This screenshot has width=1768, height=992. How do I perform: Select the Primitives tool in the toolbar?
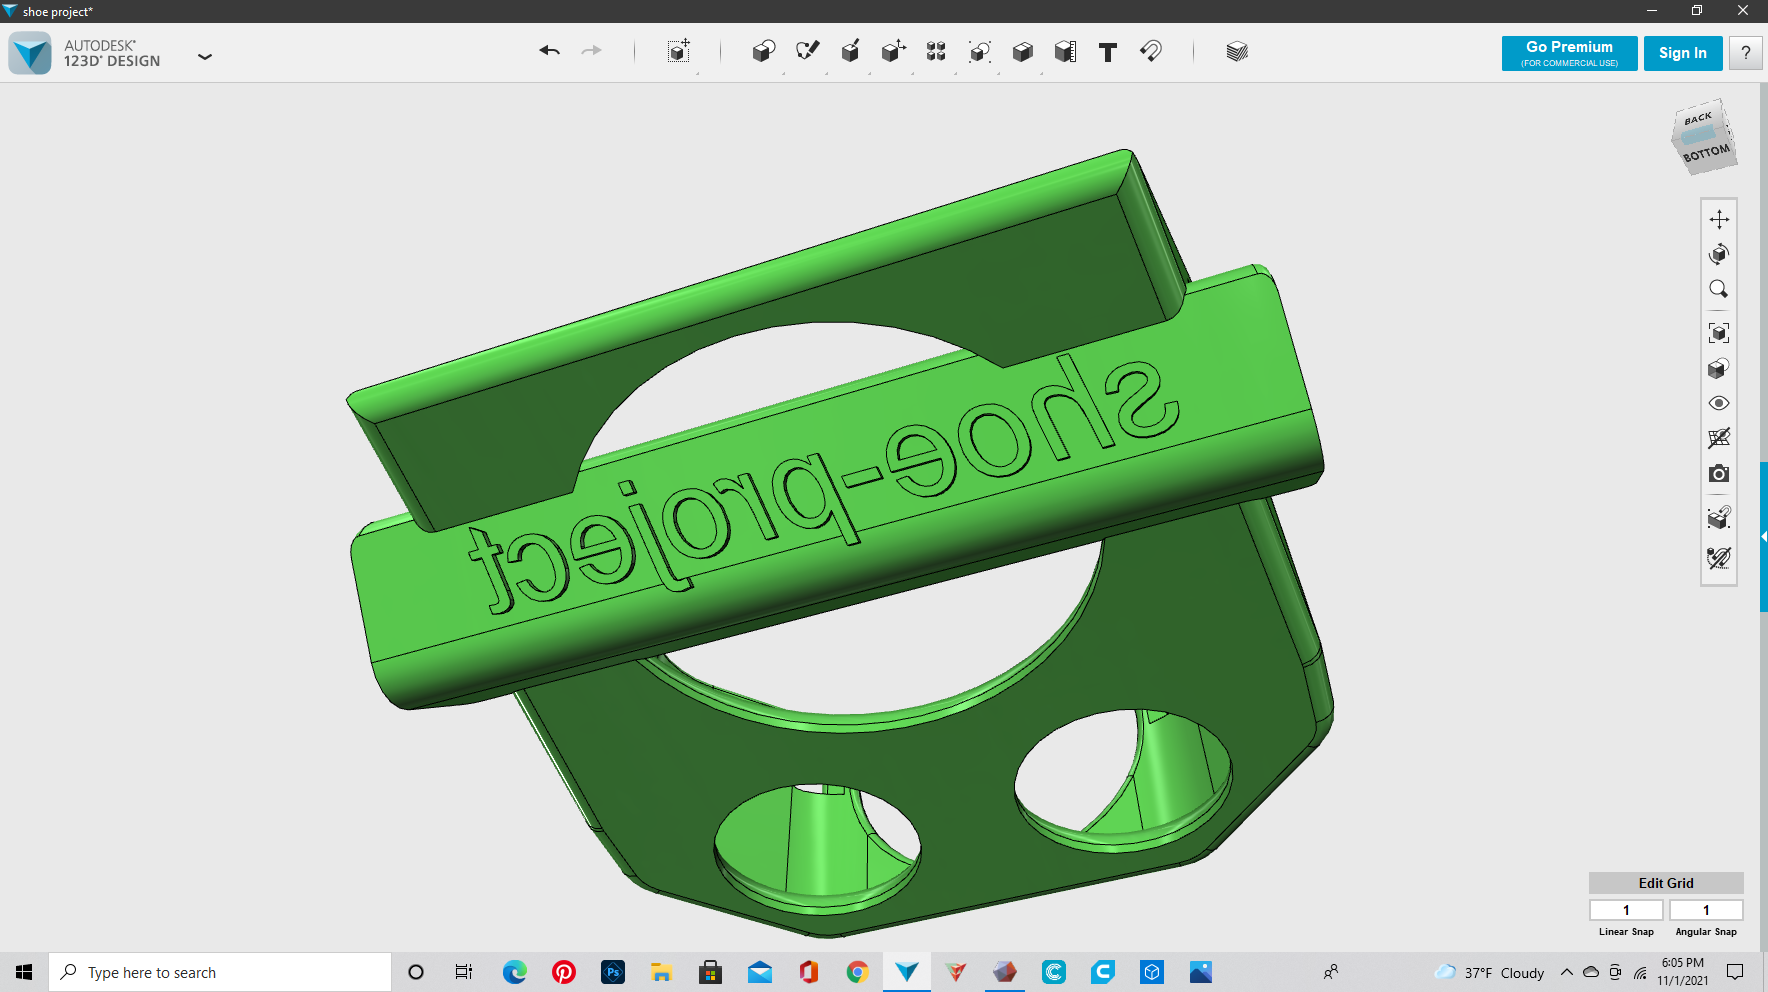pos(763,51)
